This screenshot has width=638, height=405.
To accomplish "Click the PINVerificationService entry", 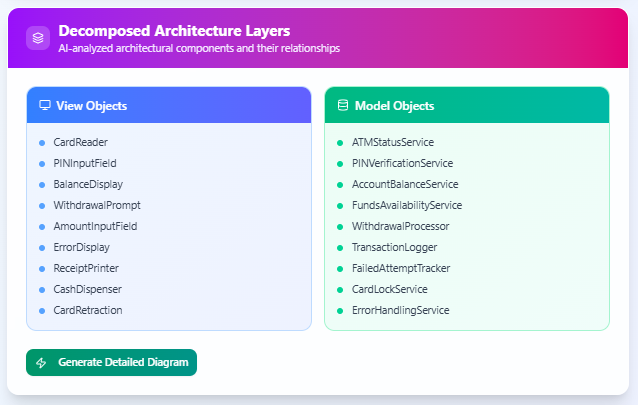I will tap(402, 163).
